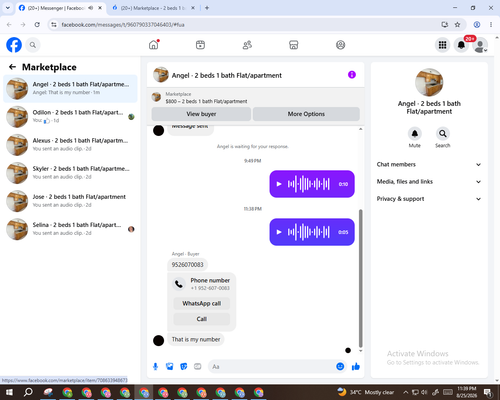Play the 0:05 audio clip
Screen dimensions: 500x400
pos(279,232)
